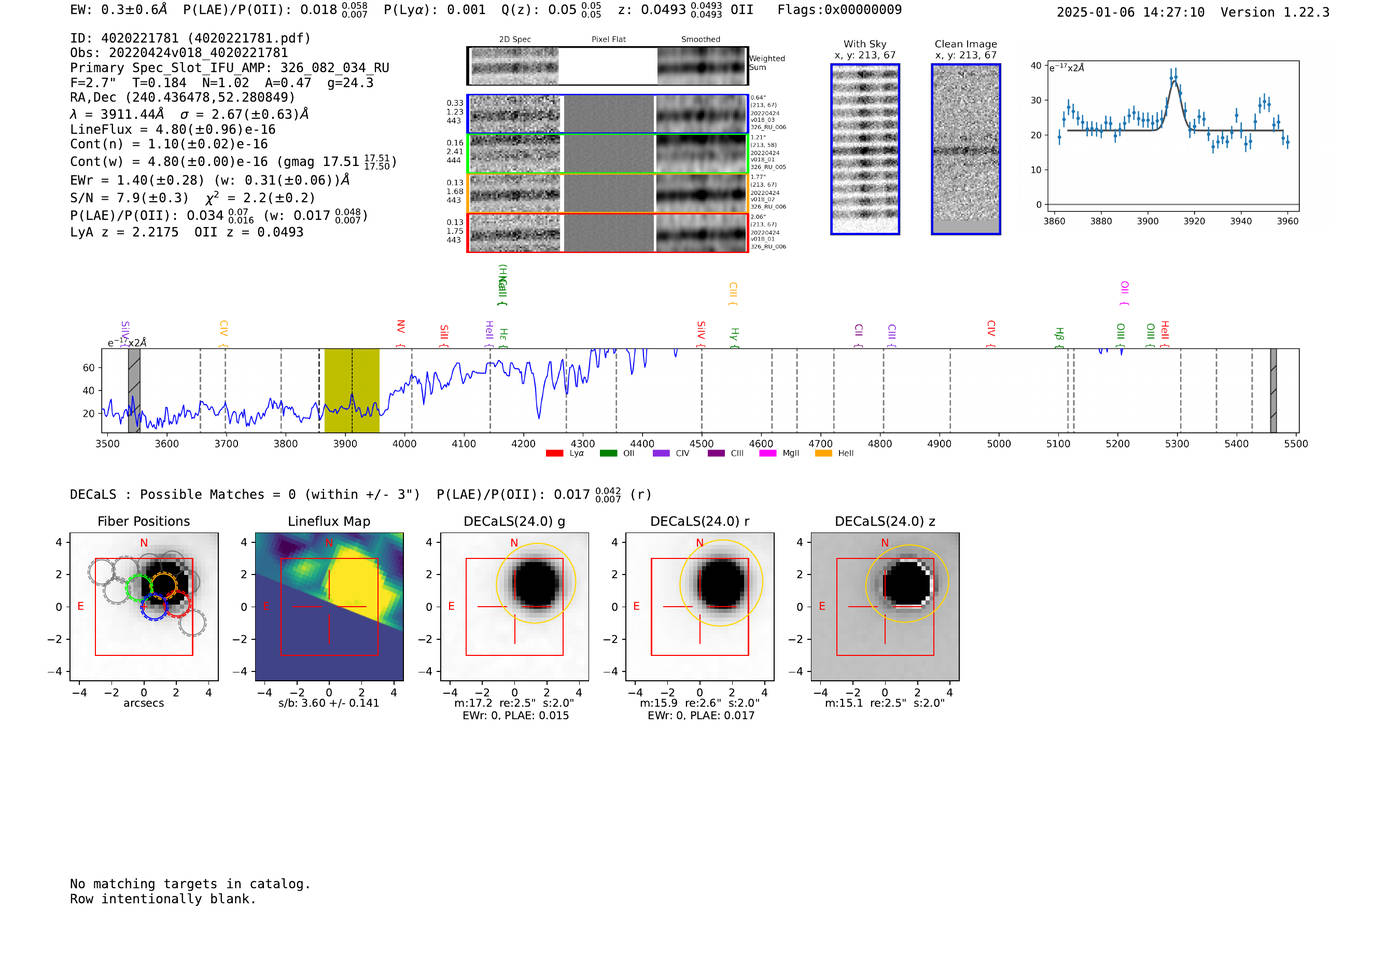Click the 'Row intentionally blank.' text
The height and width of the screenshot is (953, 1400).
(163, 899)
